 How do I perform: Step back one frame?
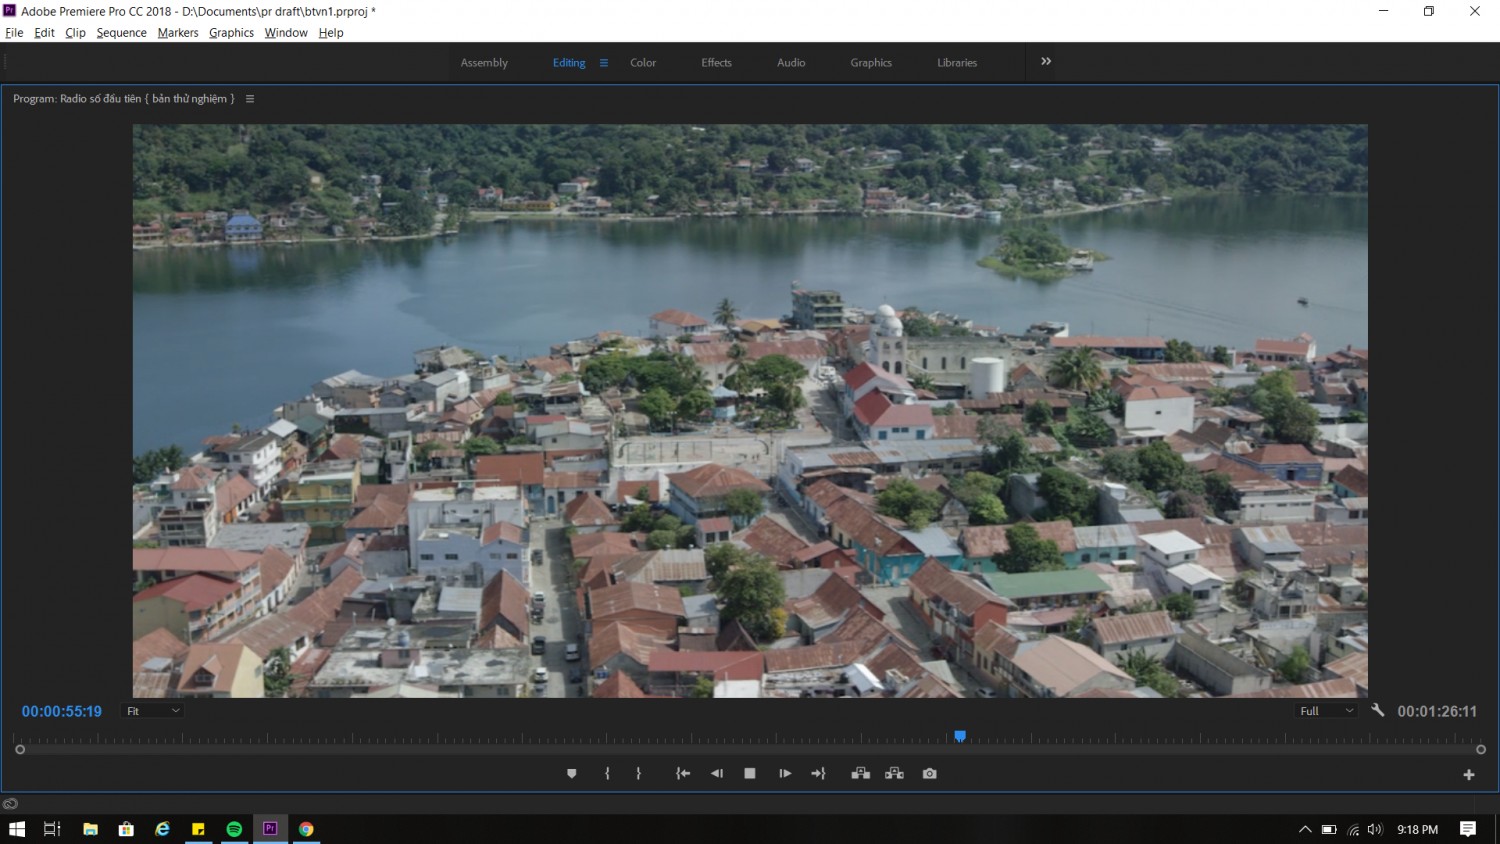pos(717,773)
